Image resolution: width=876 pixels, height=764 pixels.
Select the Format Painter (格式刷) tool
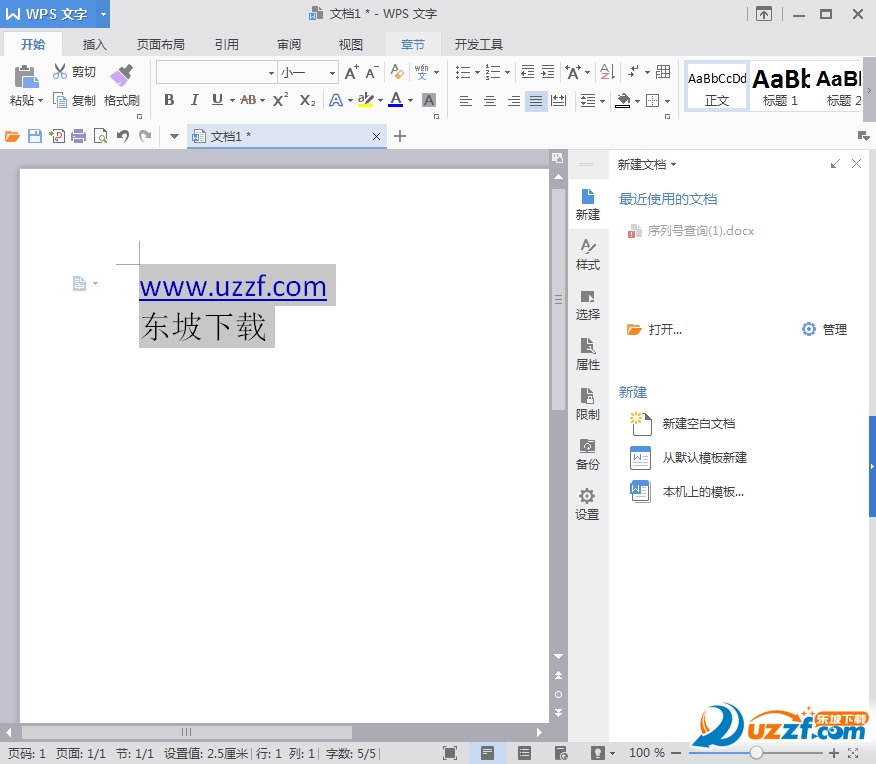pyautogui.click(x=121, y=84)
